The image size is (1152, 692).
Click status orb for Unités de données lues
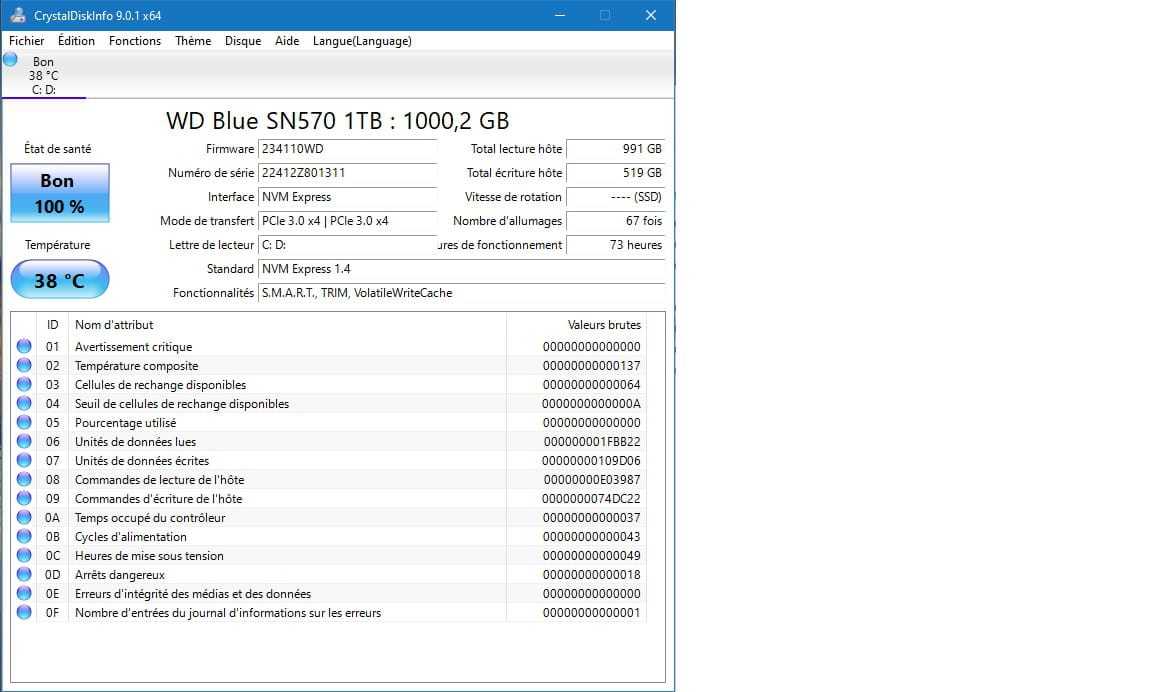pos(24,441)
